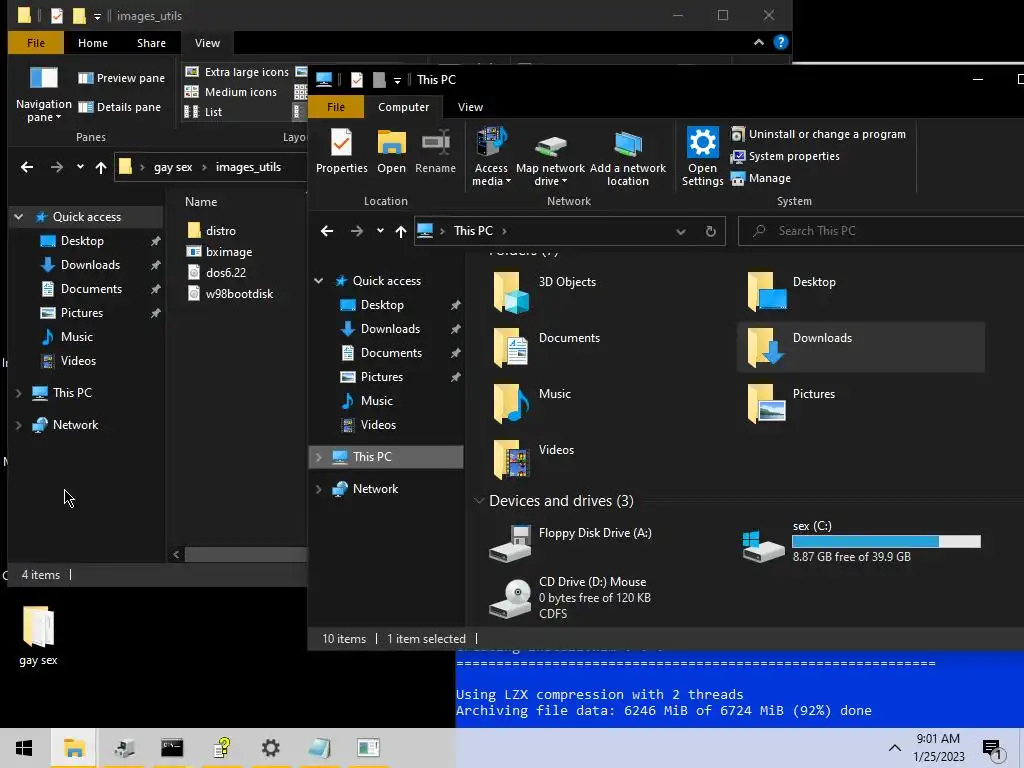Screen dimensions: 1024x768
Task: Open Desktop folder in This PC content
Action: tap(791, 291)
